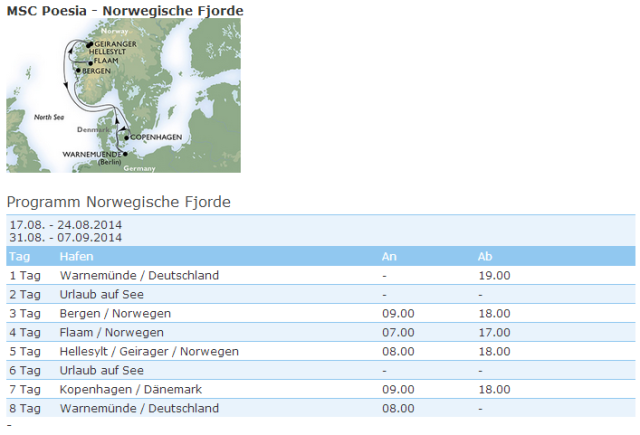Click Flaam departure time '17.00'
640x435 pixels.
point(494,332)
